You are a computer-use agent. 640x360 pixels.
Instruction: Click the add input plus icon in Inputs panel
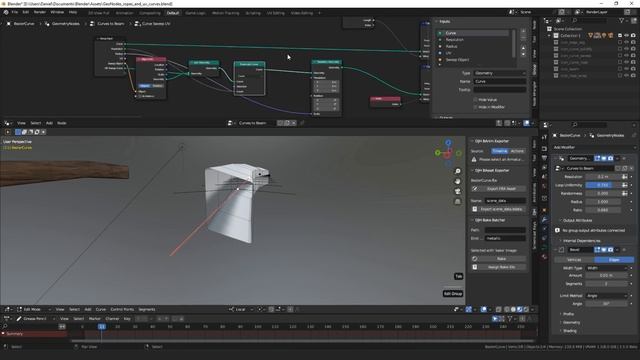(x=523, y=31)
